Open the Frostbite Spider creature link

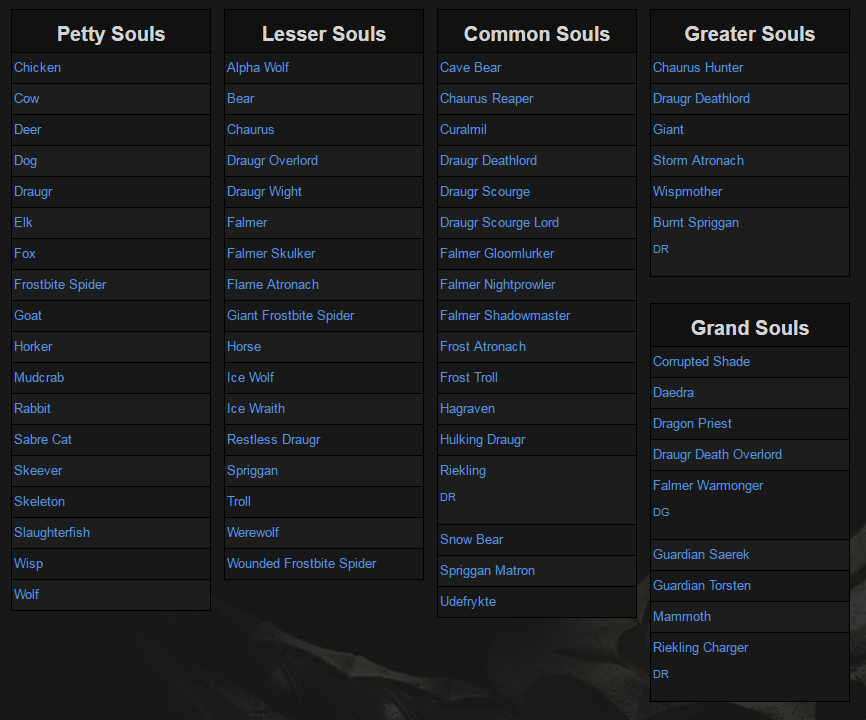(60, 285)
